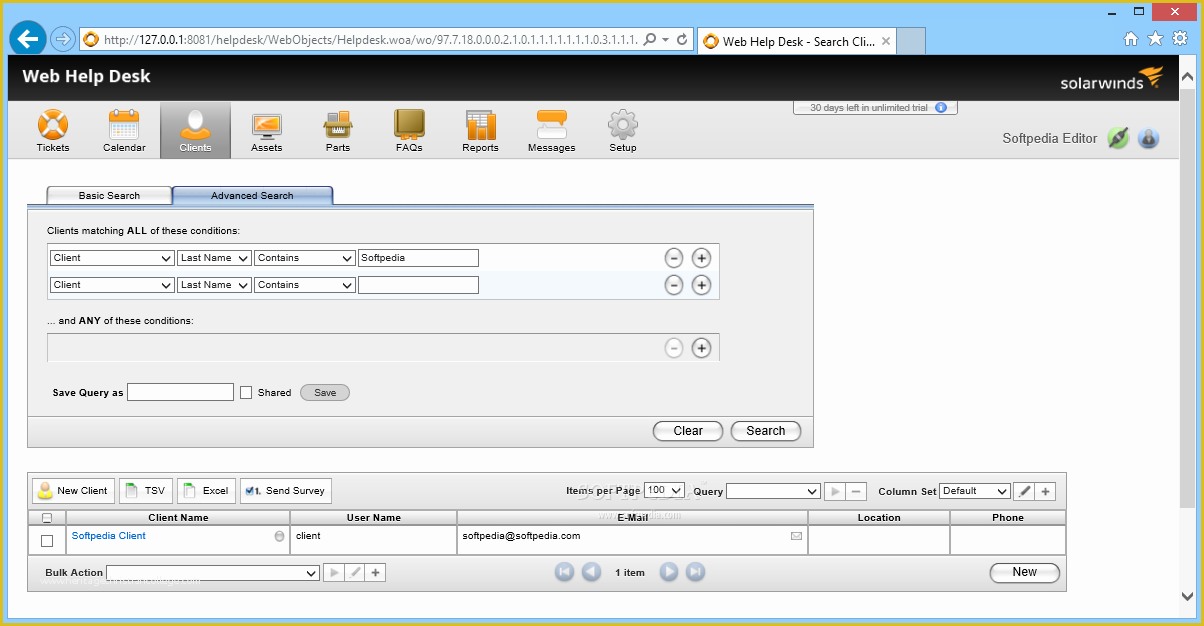Image resolution: width=1204 pixels, height=626 pixels.
Task: Click the browser back arrow
Action: 29,39
